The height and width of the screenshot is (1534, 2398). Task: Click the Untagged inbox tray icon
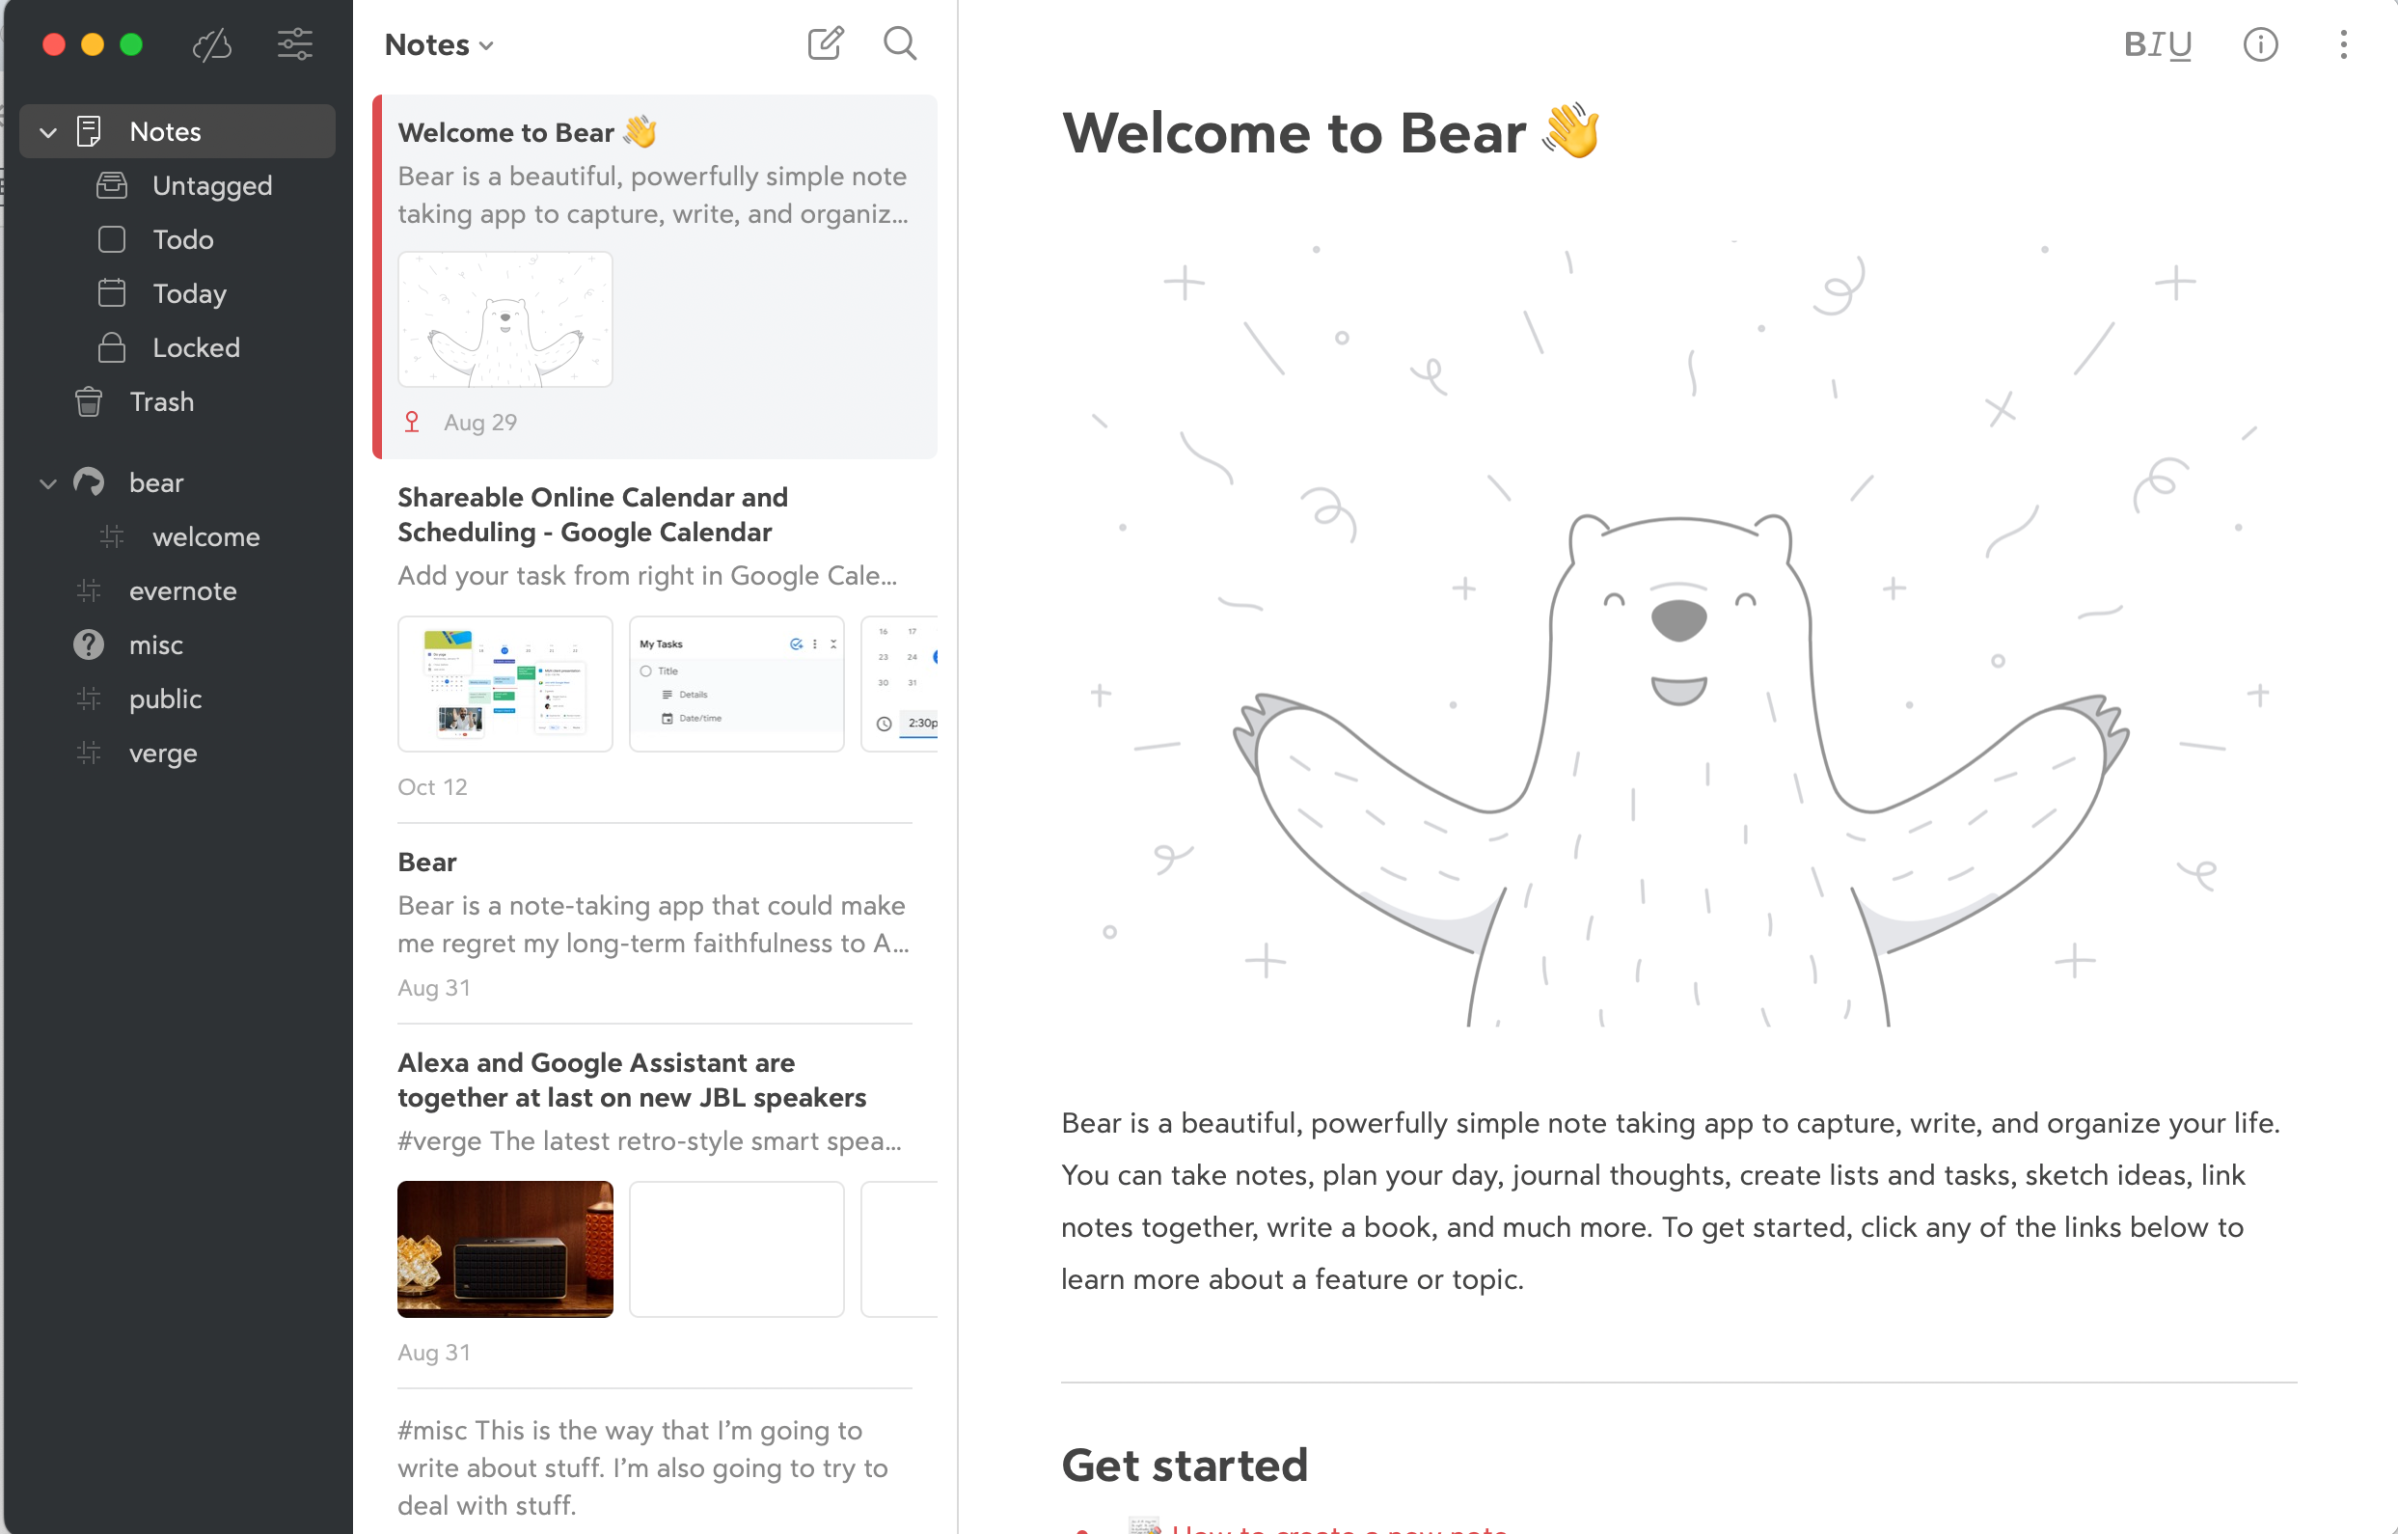point(112,185)
